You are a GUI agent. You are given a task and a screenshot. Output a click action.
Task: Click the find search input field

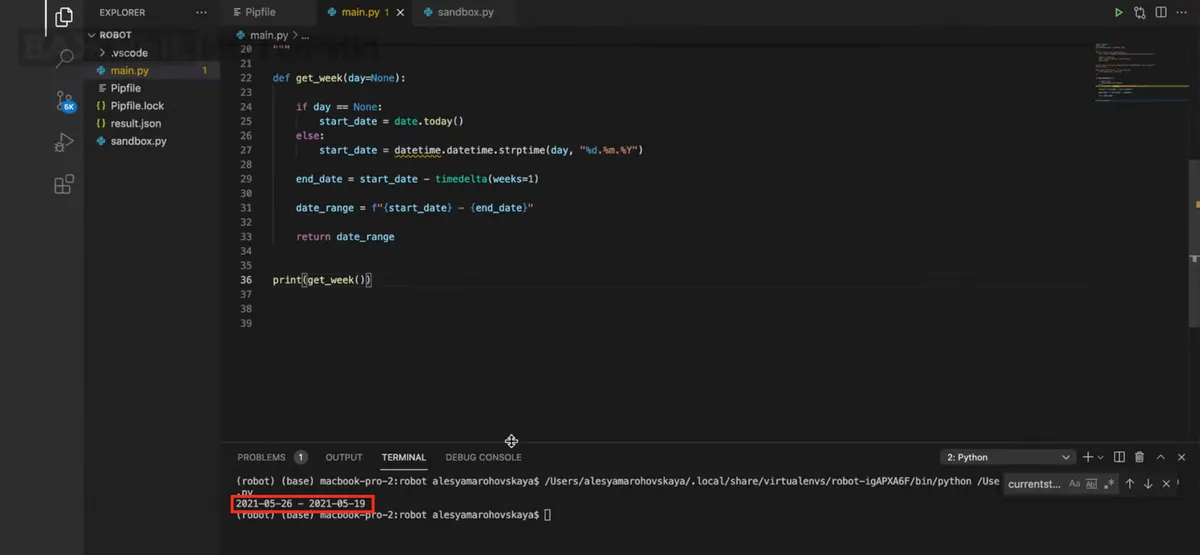[1033, 484]
